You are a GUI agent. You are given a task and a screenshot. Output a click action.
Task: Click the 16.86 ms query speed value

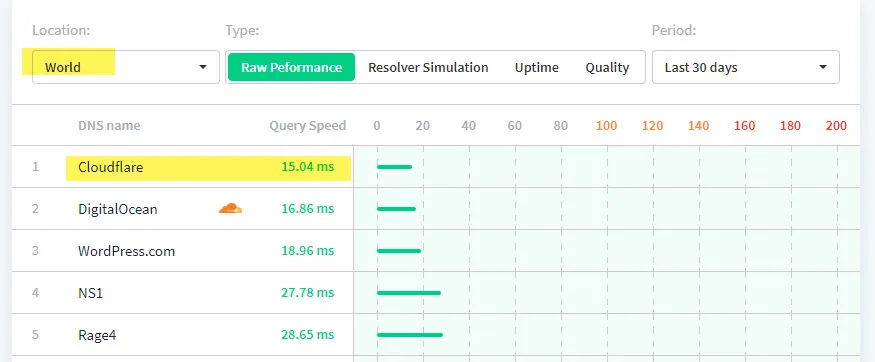(307, 209)
